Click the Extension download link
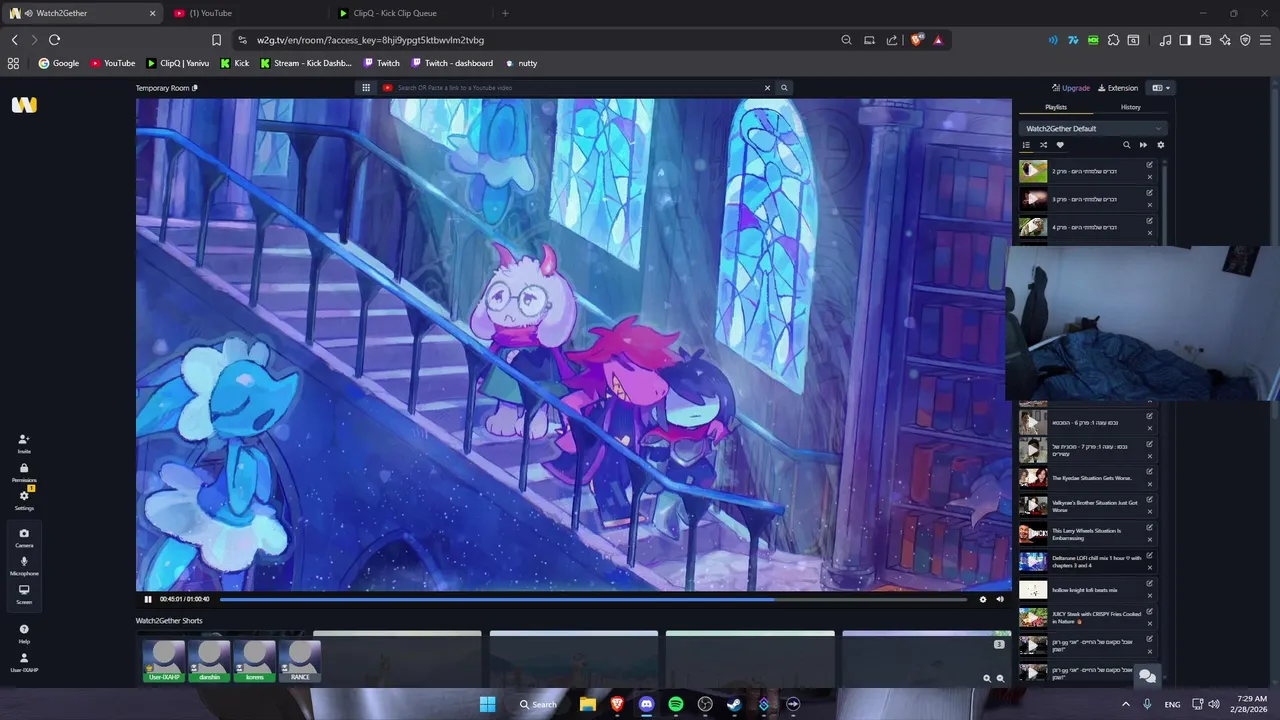This screenshot has width=1280, height=720. click(1118, 88)
